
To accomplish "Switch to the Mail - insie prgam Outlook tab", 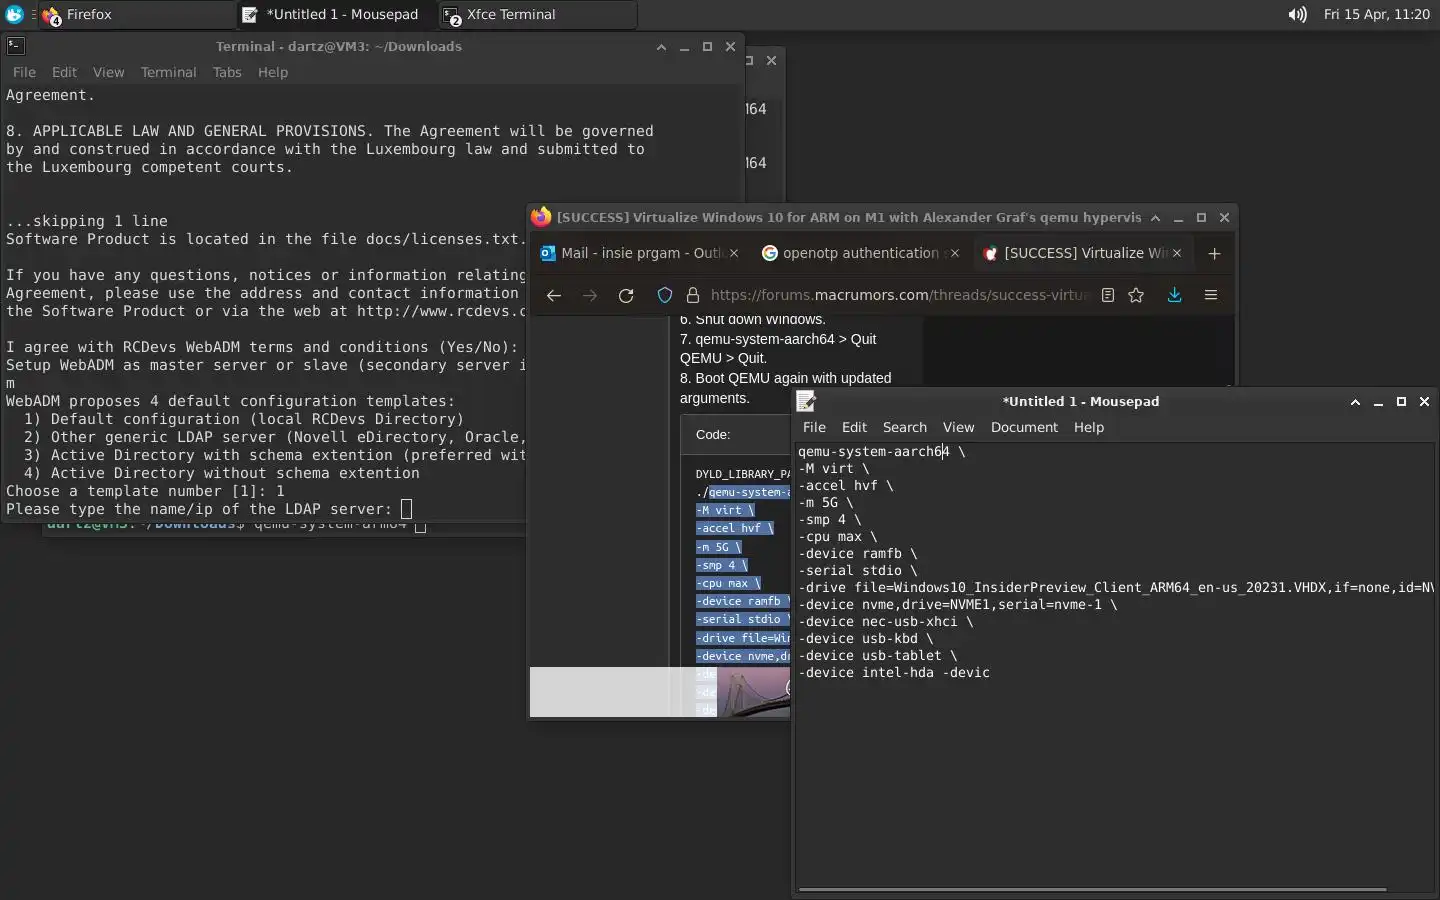I will pyautogui.click(x=640, y=253).
